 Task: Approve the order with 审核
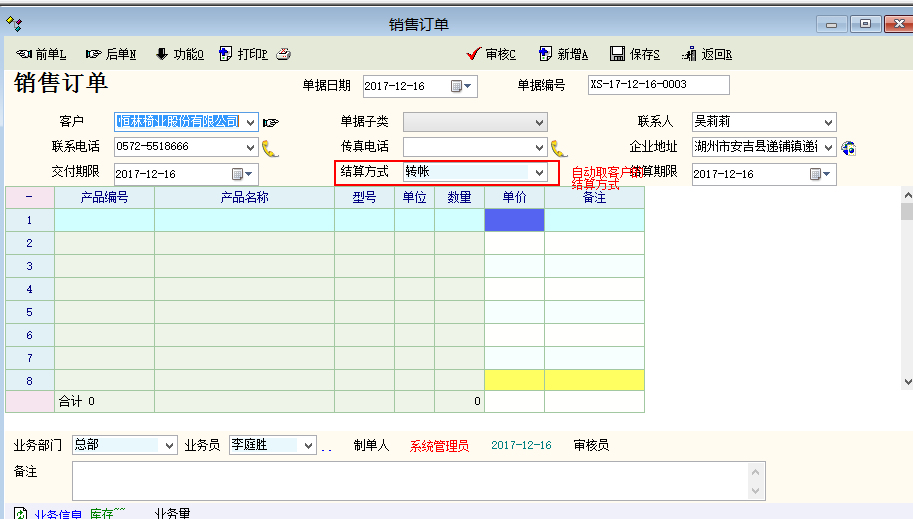[491, 54]
